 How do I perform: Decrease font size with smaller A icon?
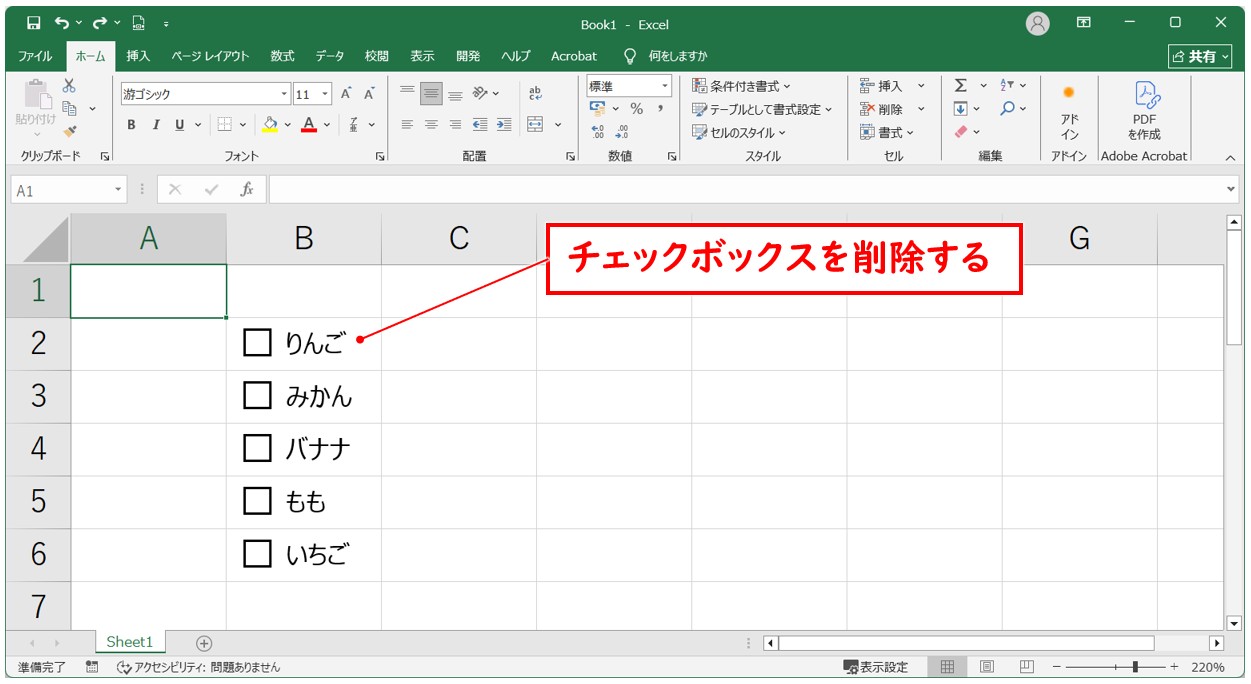[x=369, y=94]
